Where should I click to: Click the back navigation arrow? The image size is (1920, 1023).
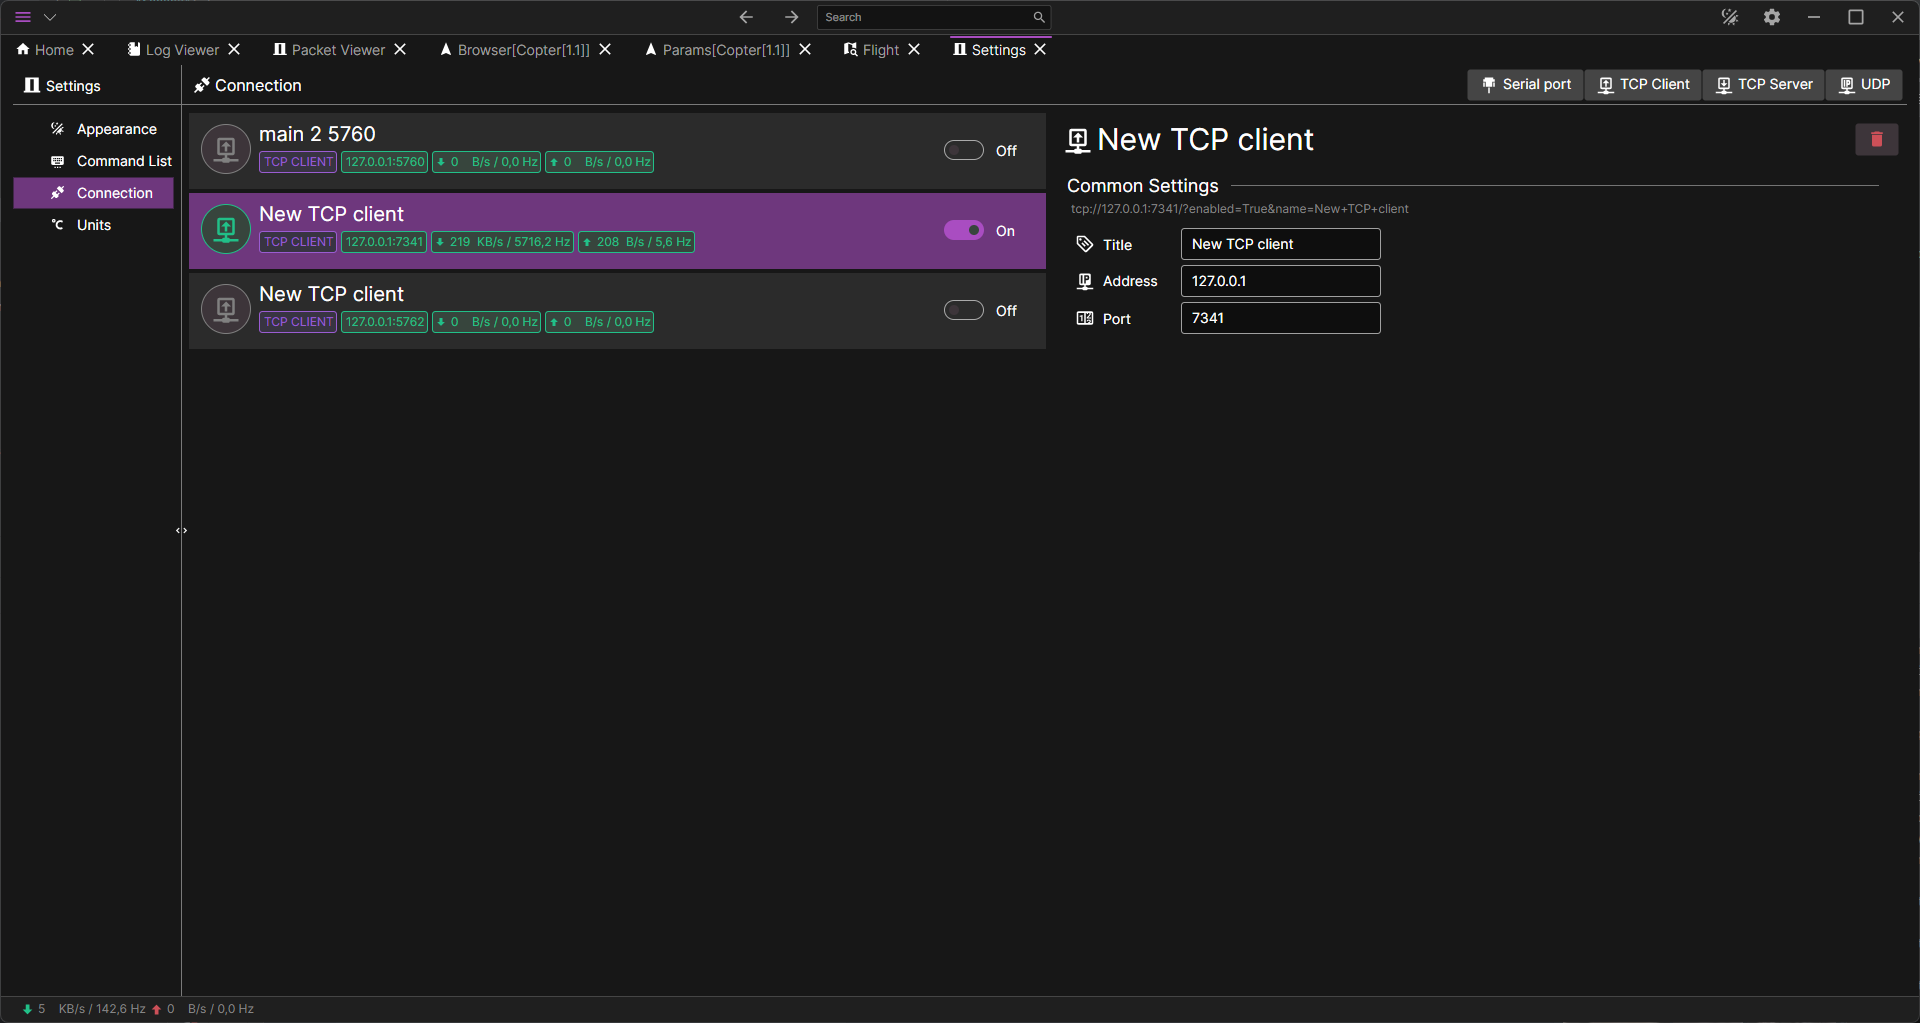click(x=746, y=17)
